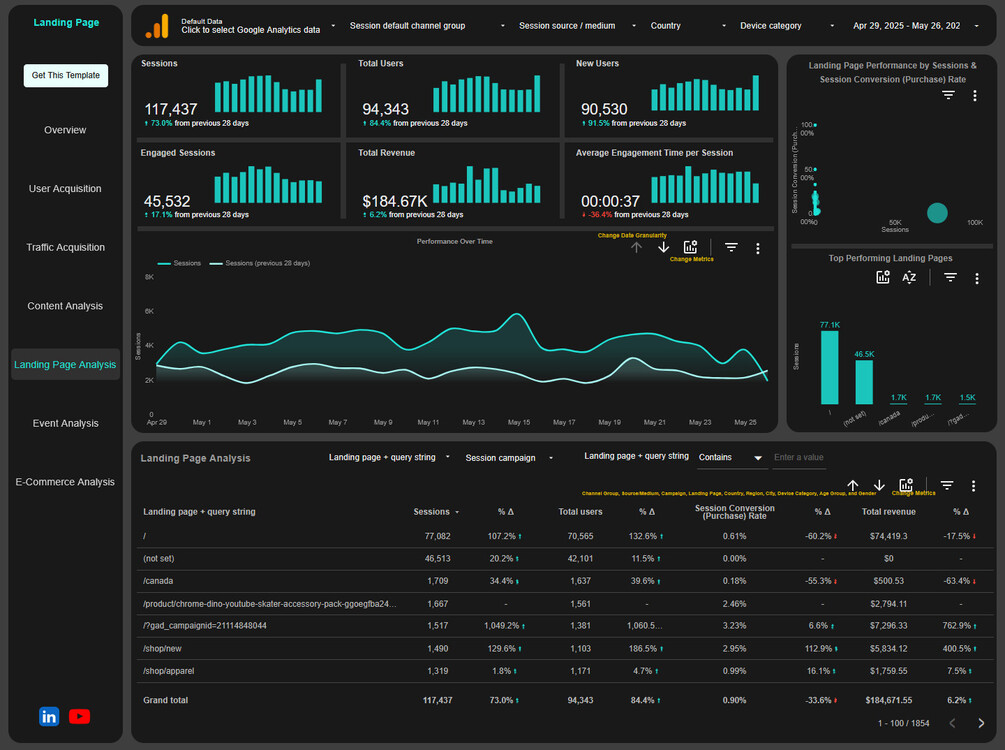
Task: Open more options on scatter chart
Action: pos(975,96)
